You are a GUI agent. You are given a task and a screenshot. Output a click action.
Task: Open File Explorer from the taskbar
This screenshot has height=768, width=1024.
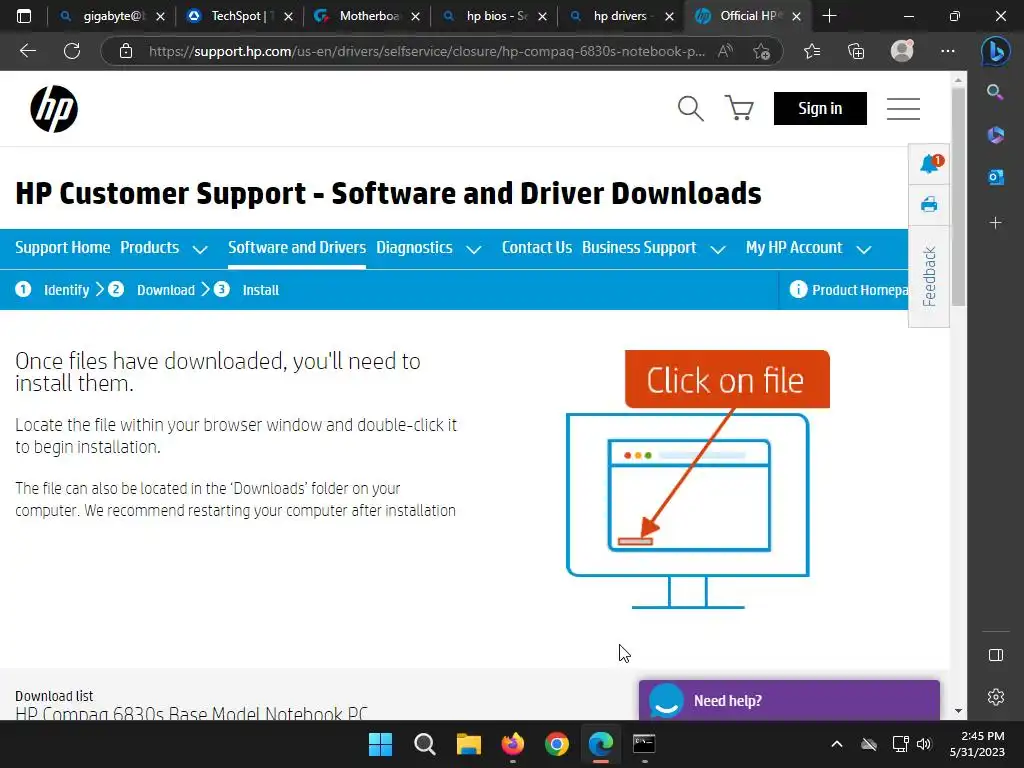click(x=468, y=744)
